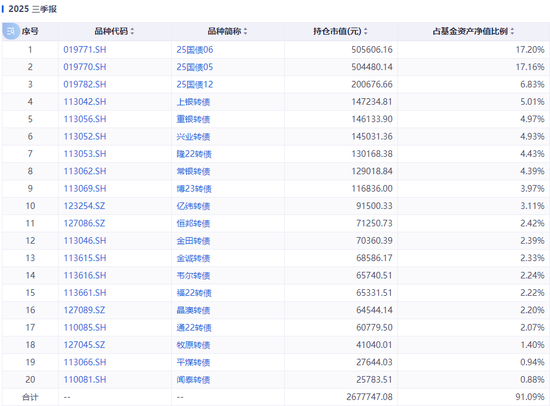550x406 pixels.
Task: Click the table settings icon beside 序号
Action: [x=11, y=31]
